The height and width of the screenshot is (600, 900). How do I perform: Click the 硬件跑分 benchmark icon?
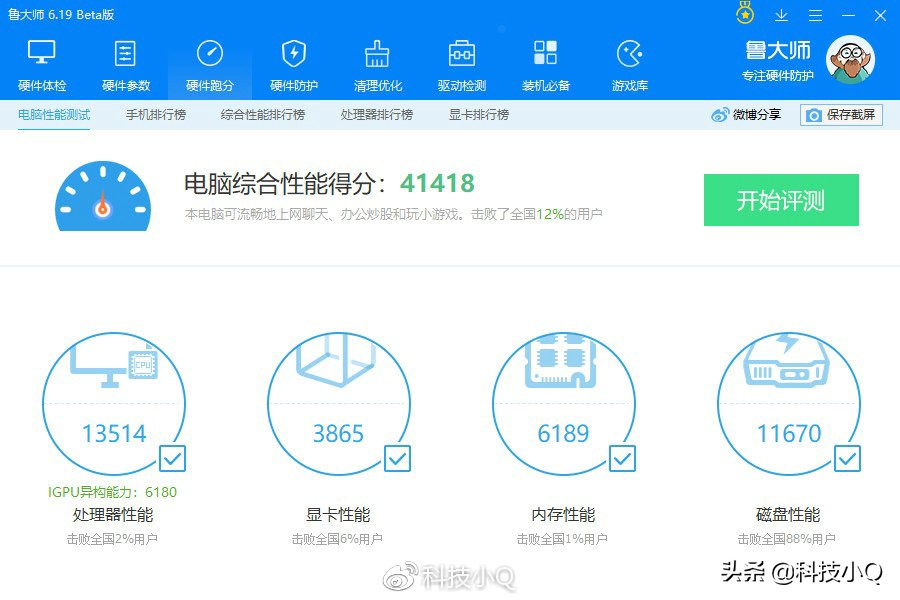coord(209,62)
